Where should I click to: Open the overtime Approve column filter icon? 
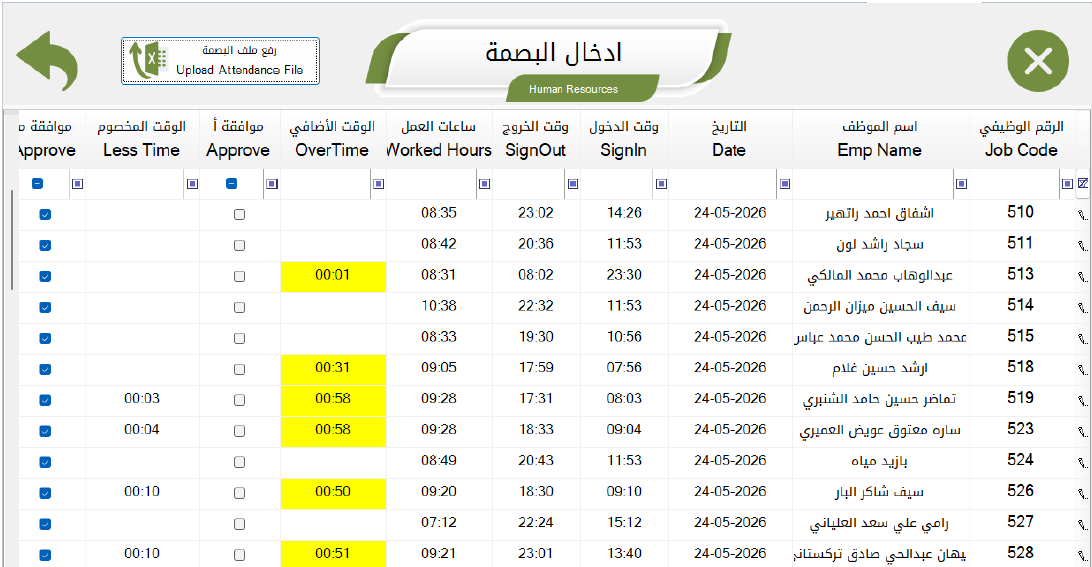coord(272,184)
